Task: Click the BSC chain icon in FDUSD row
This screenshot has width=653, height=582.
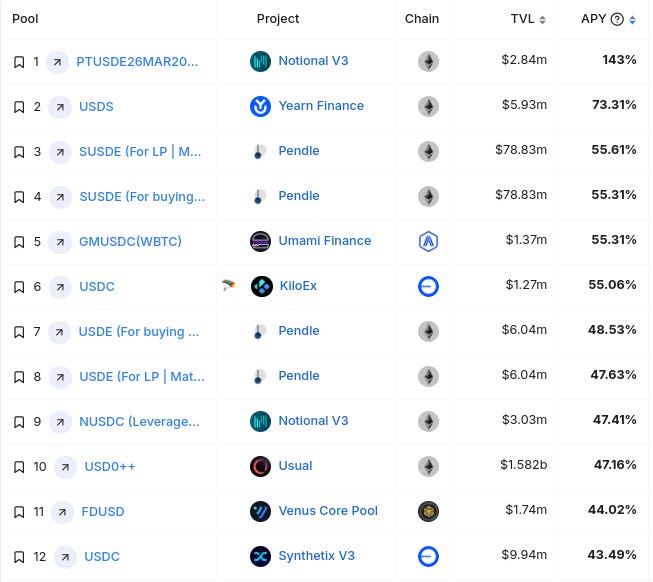Action: pyautogui.click(x=428, y=511)
